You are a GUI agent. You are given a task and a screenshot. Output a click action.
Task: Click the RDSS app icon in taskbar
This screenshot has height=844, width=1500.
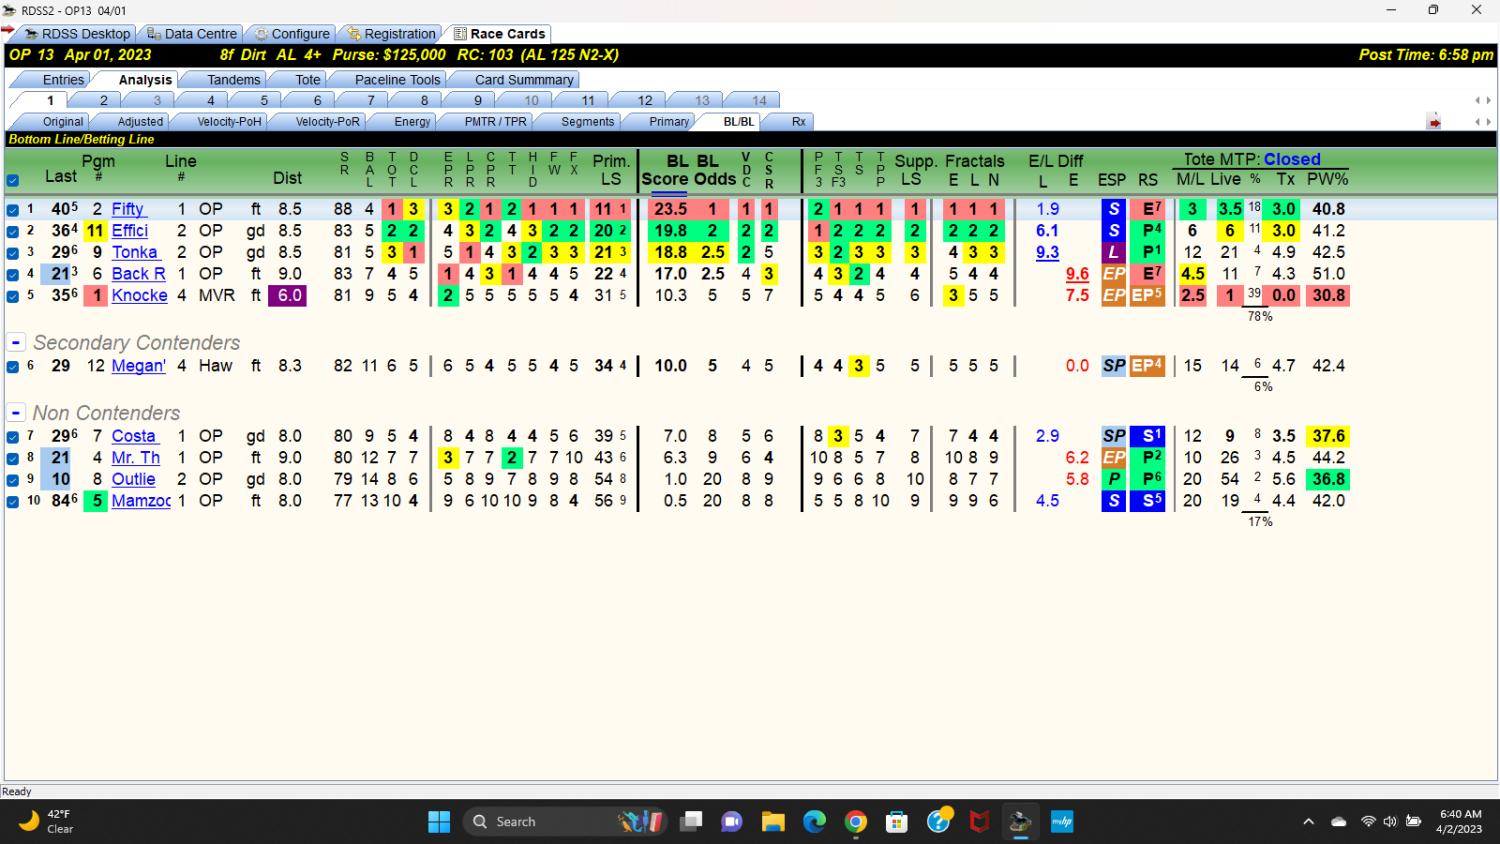tap(1020, 822)
